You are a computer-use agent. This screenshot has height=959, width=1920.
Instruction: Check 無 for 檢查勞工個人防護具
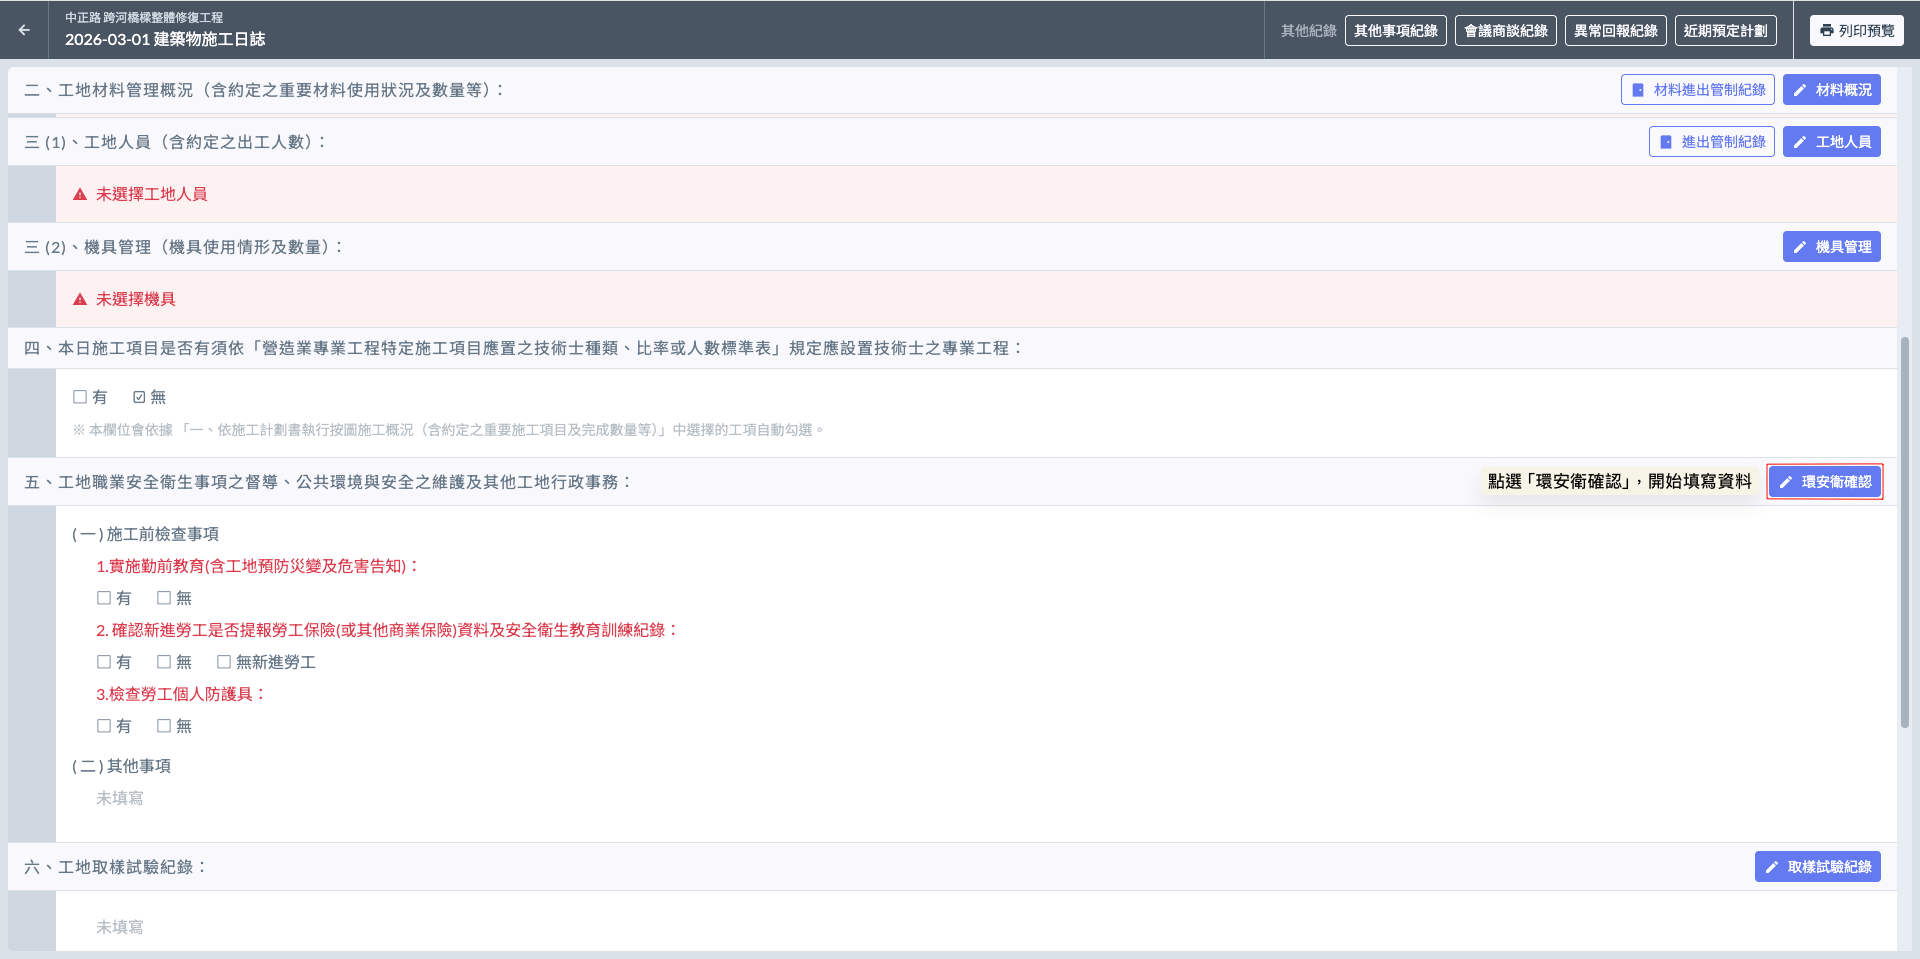click(x=164, y=726)
